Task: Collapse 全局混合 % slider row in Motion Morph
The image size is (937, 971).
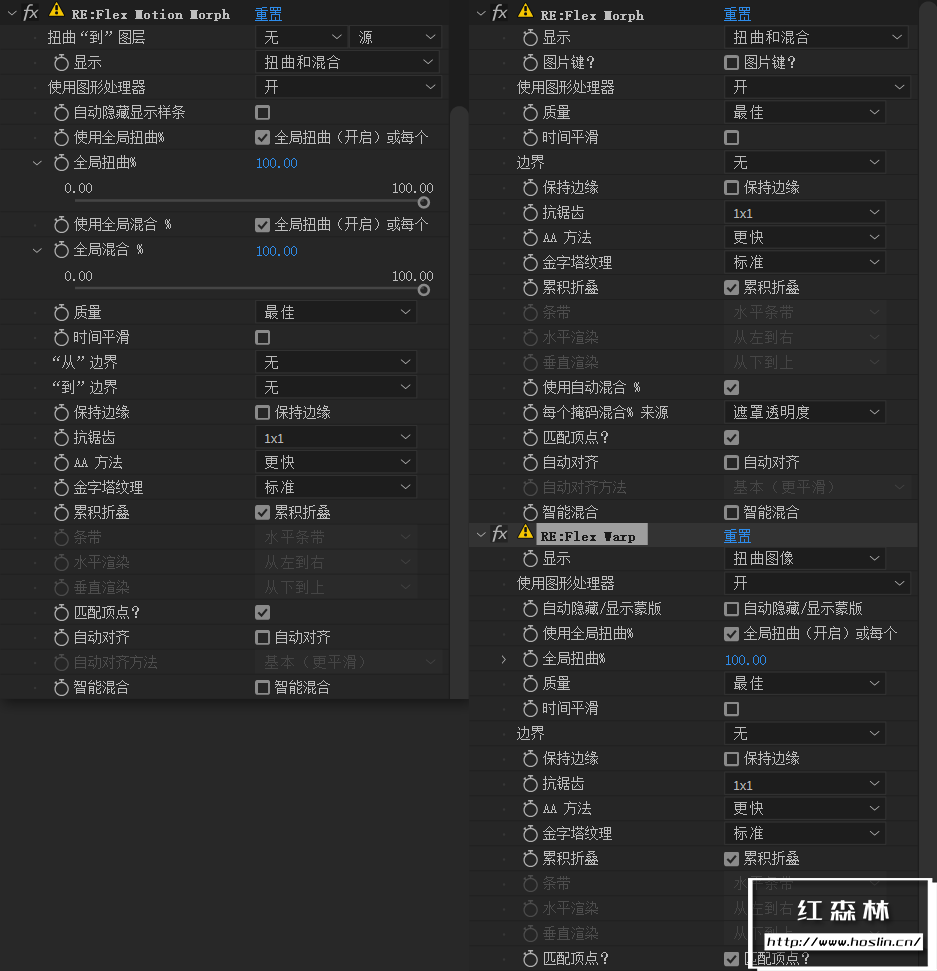Action: point(37,250)
